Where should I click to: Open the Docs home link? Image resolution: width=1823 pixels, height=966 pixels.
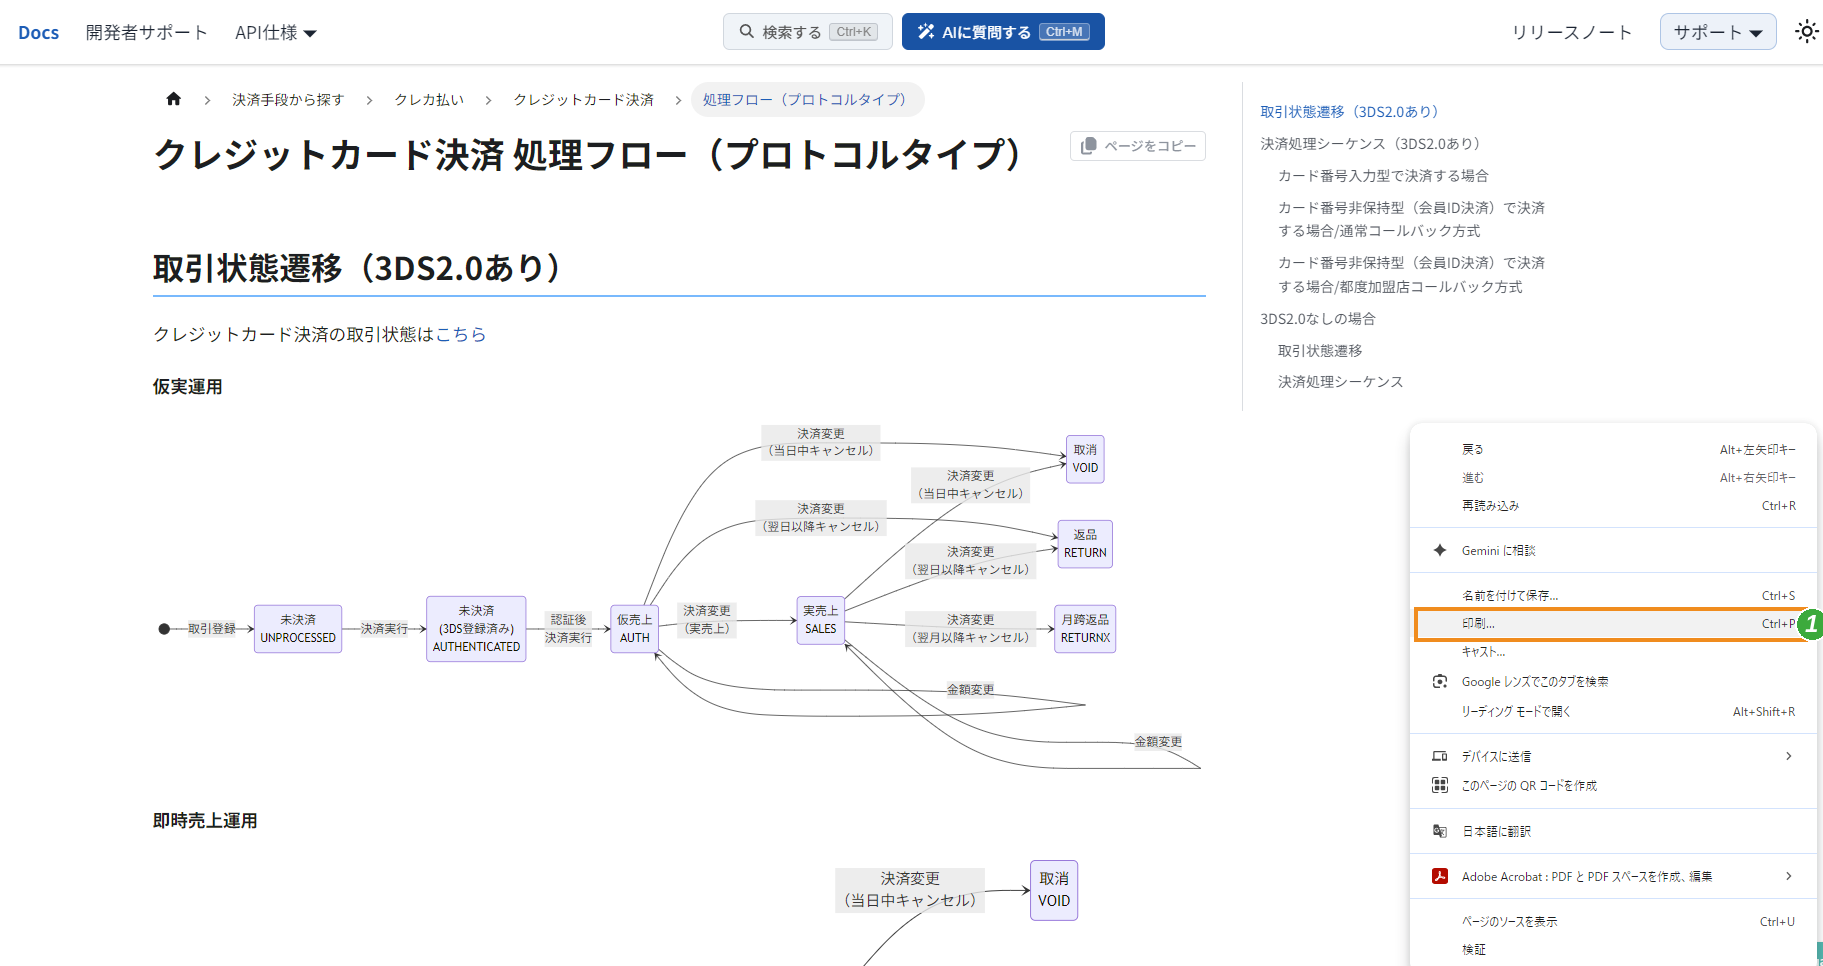[x=39, y=33]
